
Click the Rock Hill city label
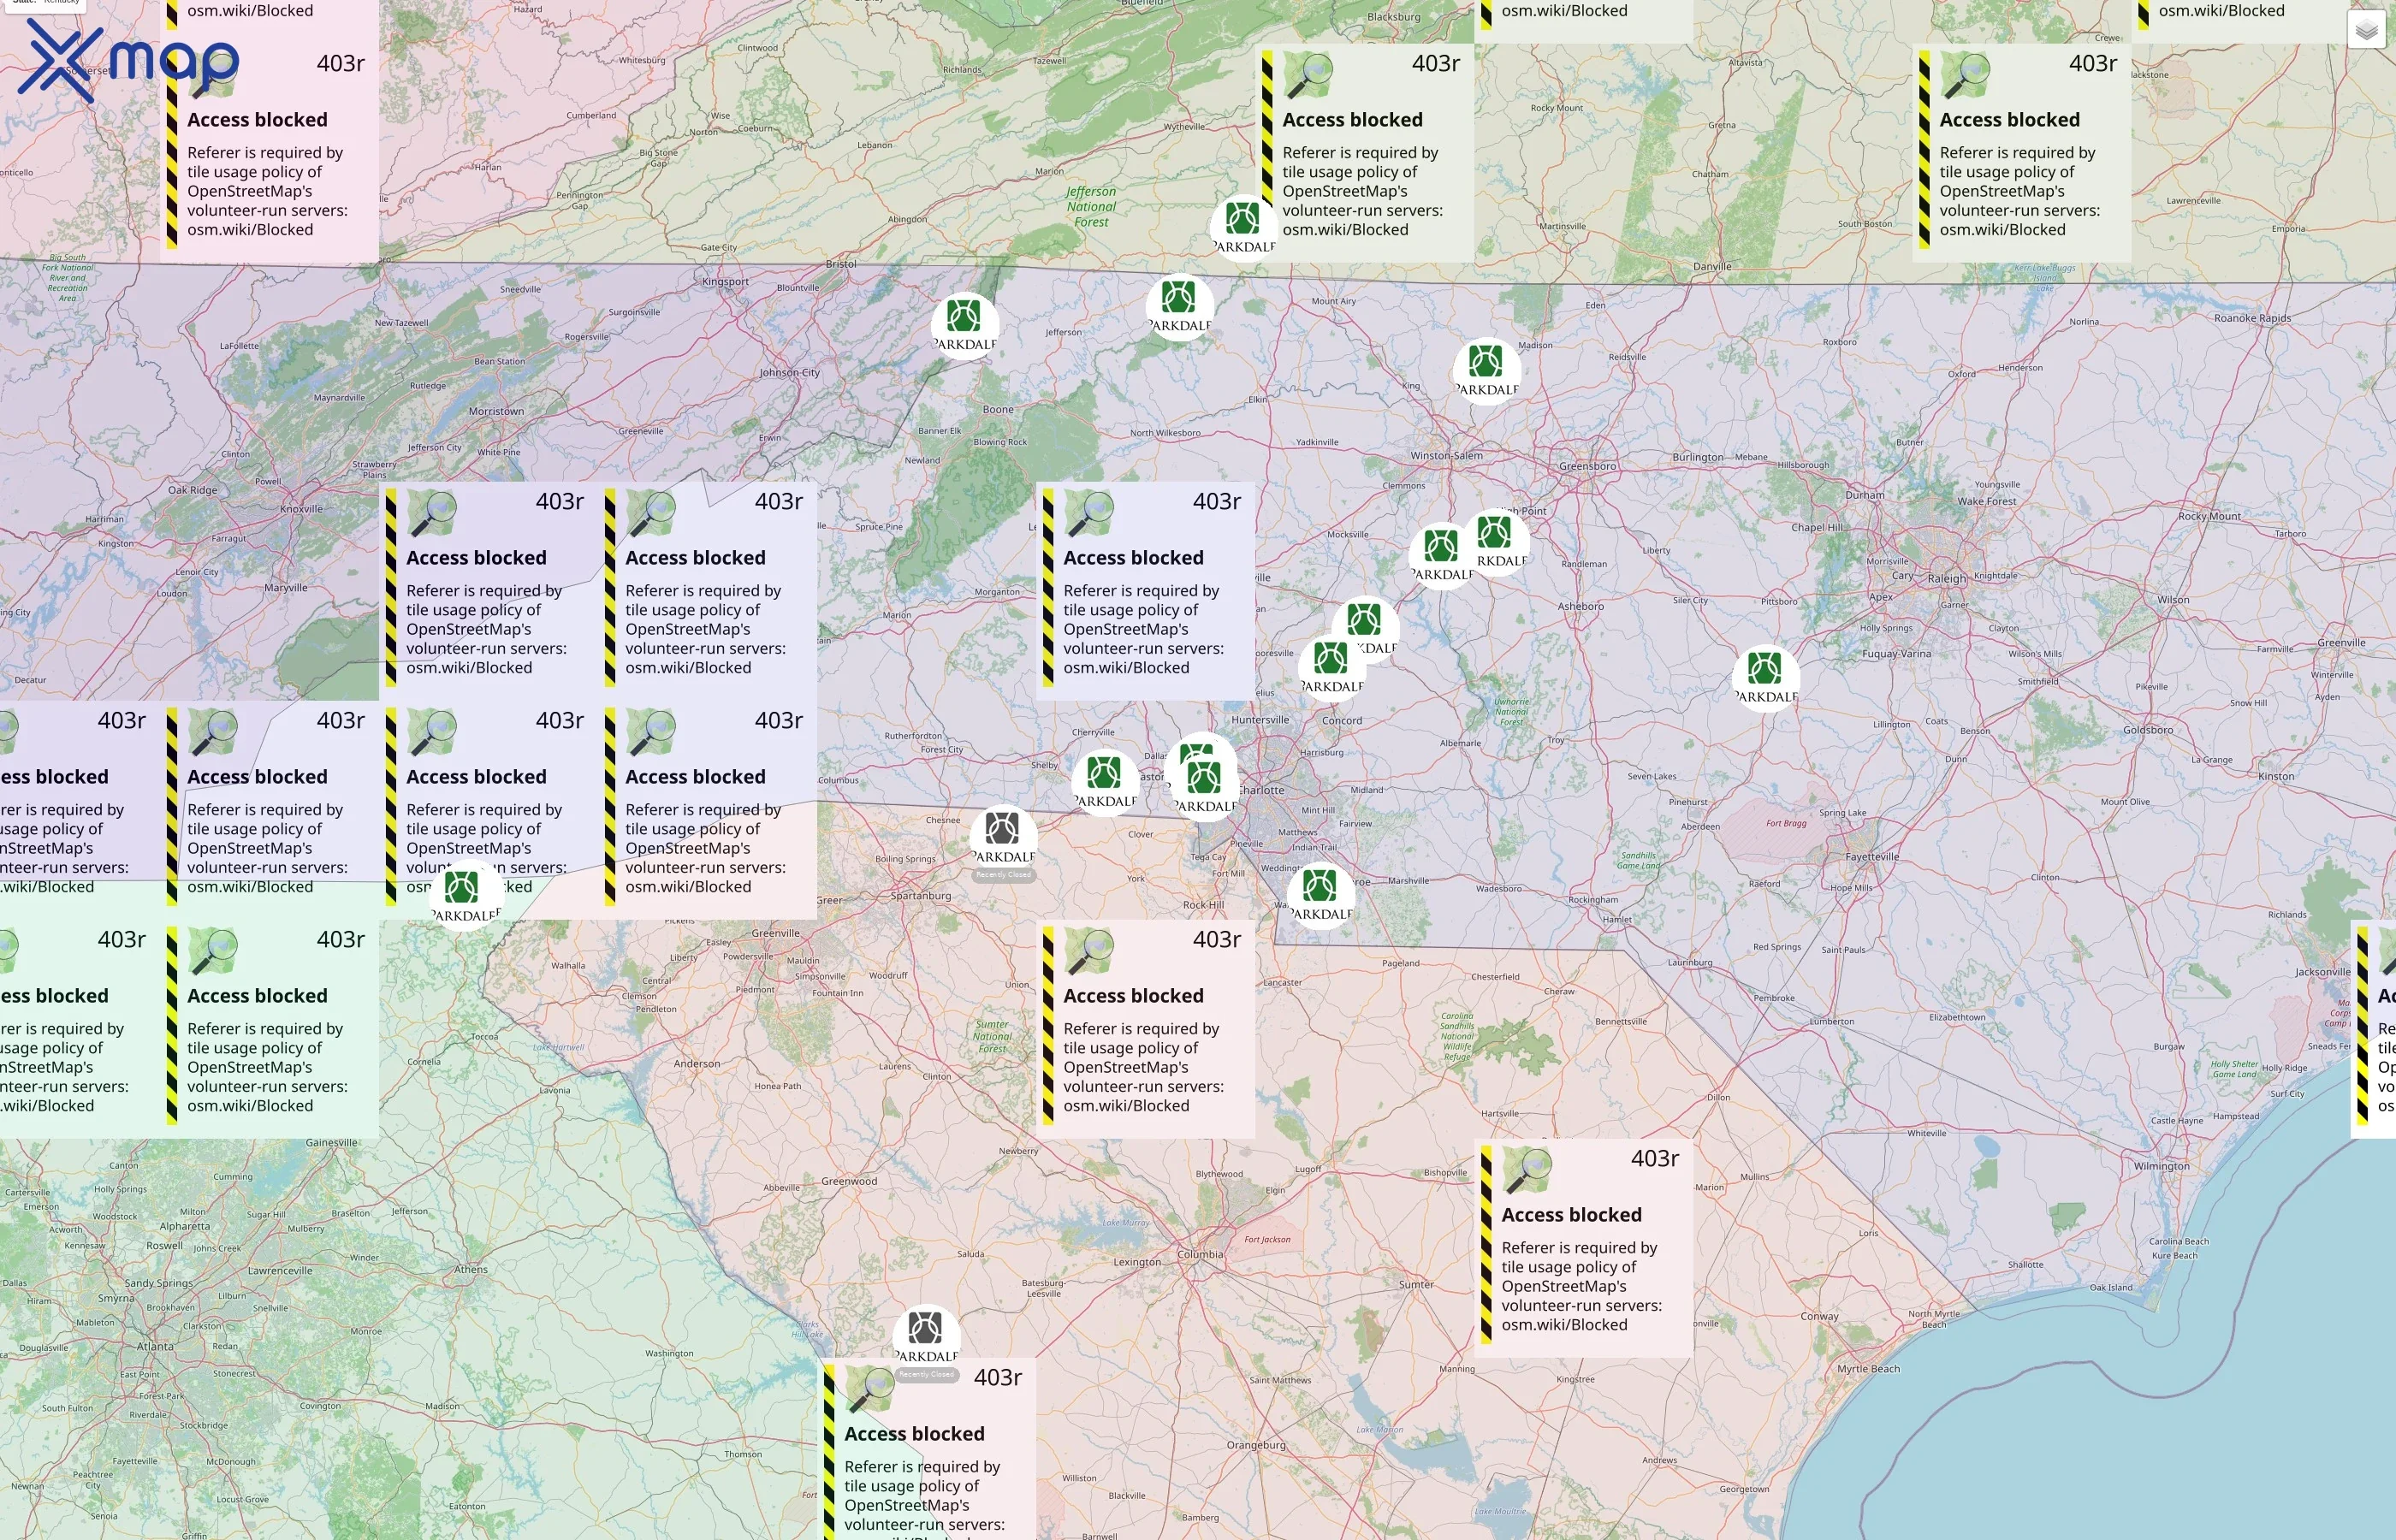pyautogui.click(x=1203, y=905)
